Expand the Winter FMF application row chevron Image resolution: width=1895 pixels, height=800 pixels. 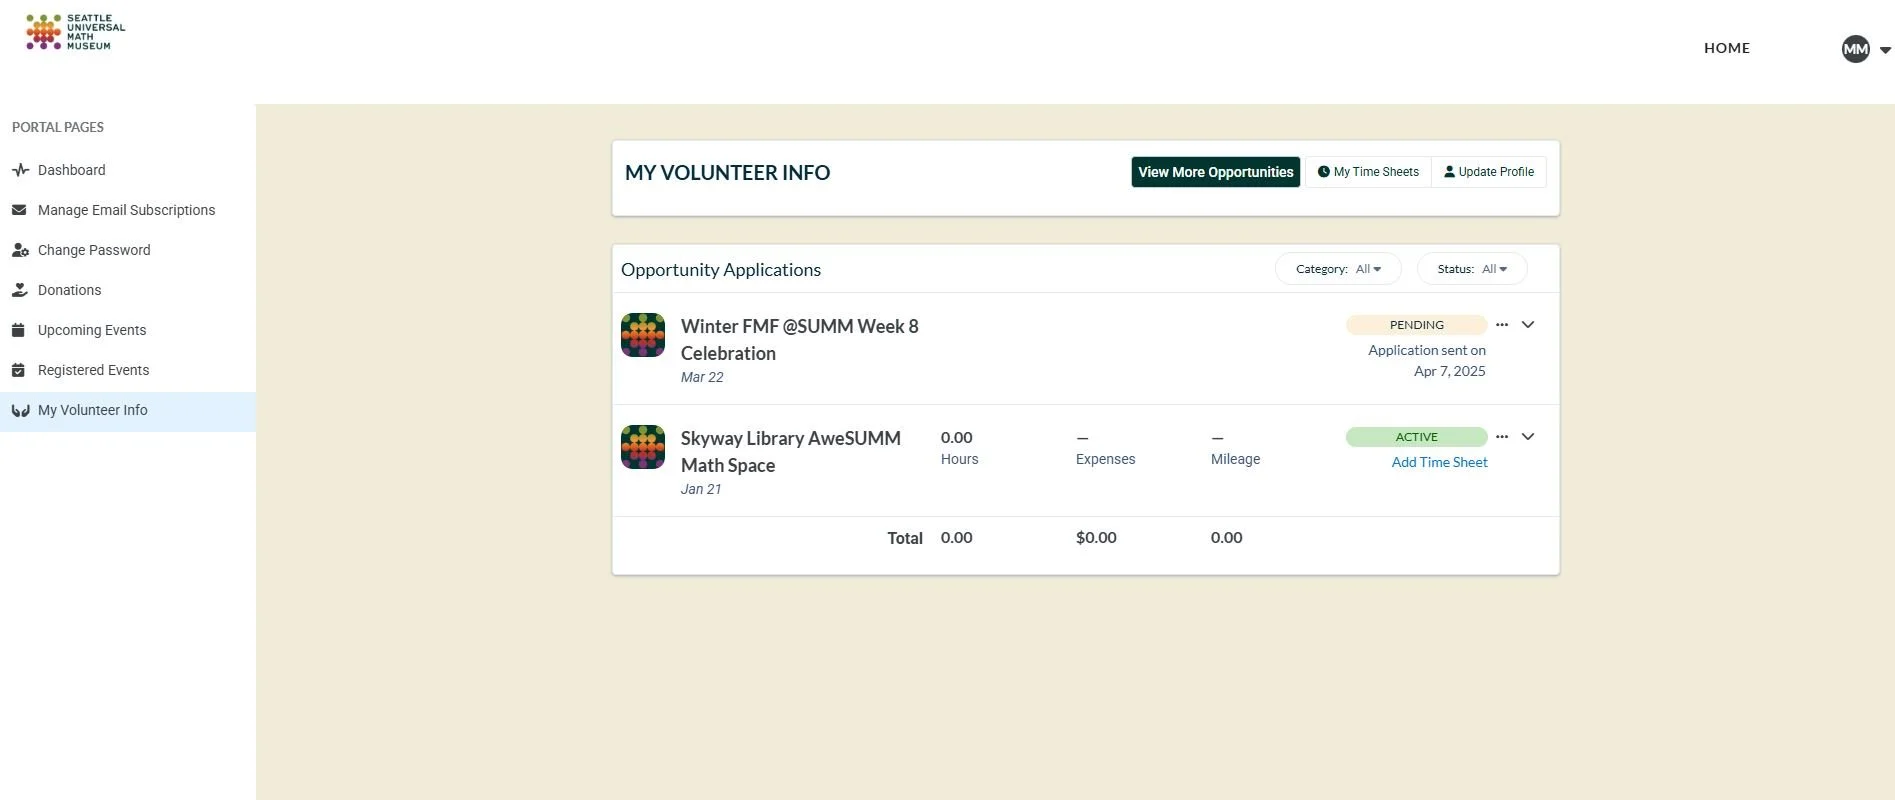click(1527, 325)
